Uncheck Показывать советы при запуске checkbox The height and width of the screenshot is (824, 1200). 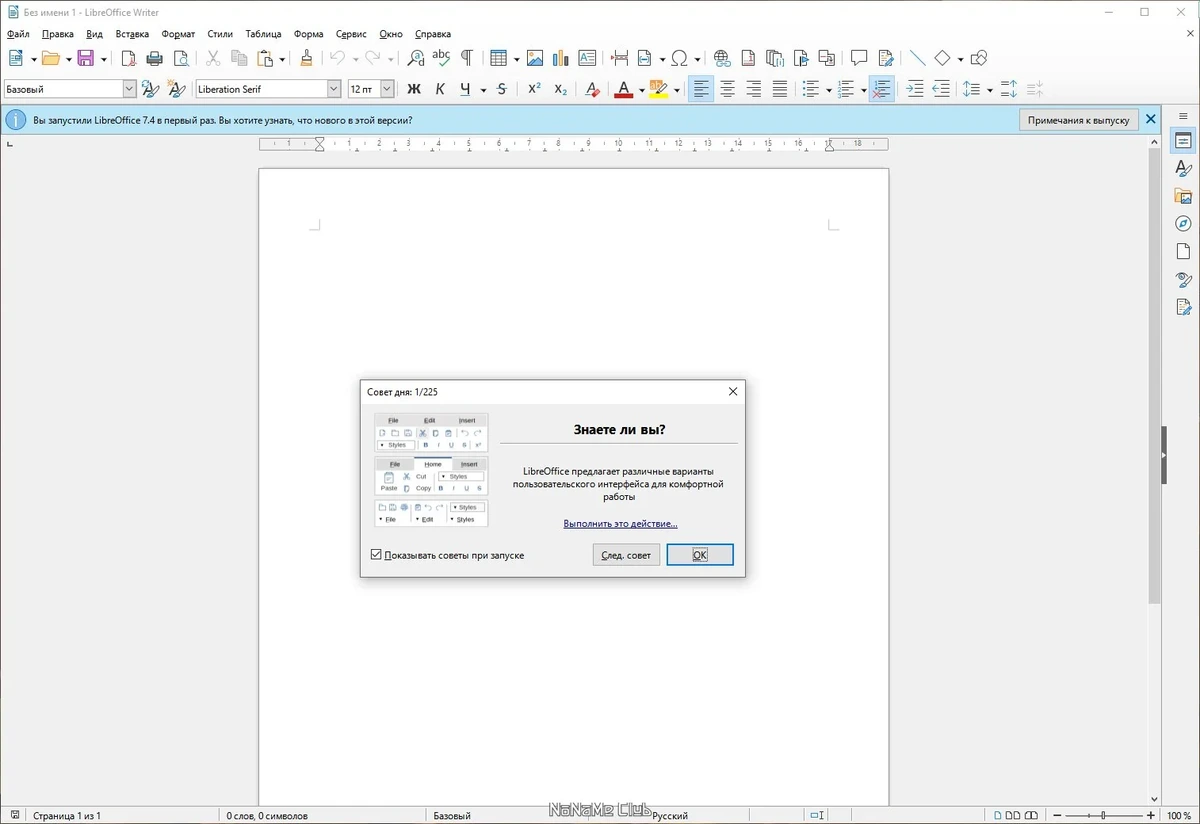click(376, 554)
